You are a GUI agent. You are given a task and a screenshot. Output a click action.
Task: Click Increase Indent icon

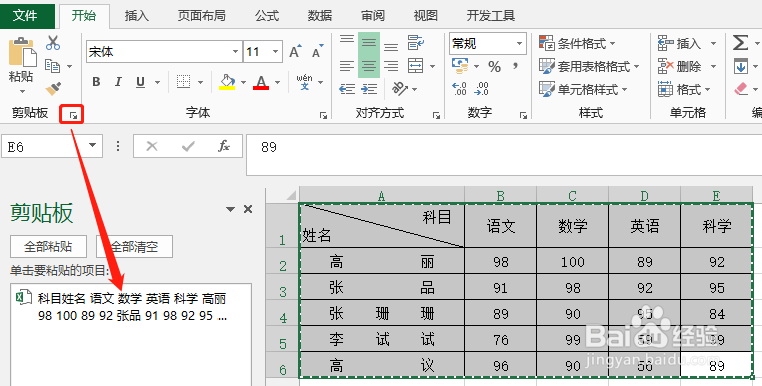click(x=369, y=88)
